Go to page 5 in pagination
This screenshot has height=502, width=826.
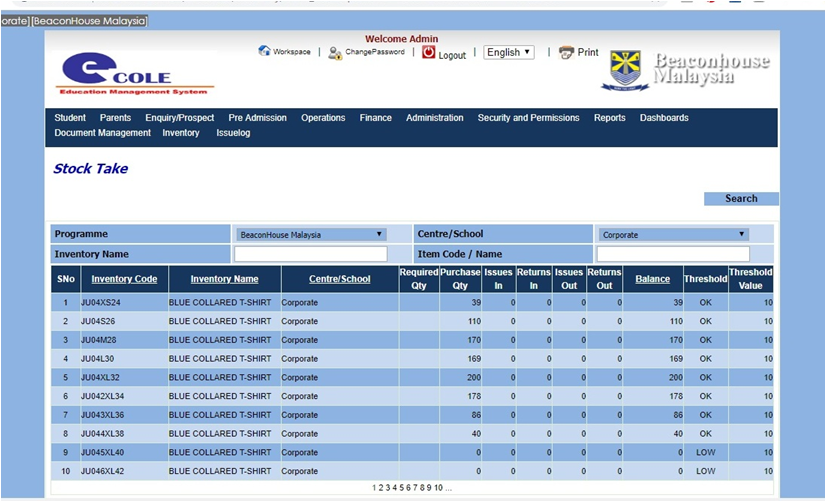point(401,488)
